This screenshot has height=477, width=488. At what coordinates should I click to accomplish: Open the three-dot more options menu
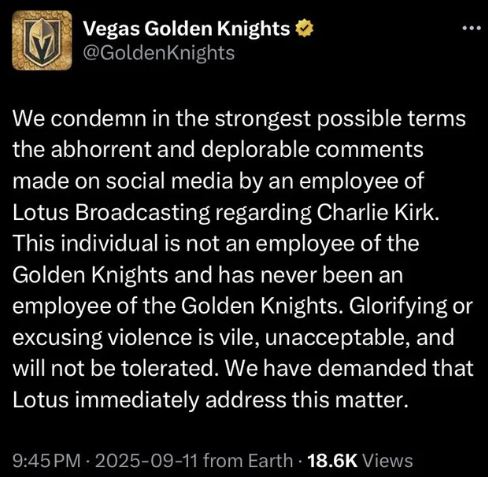click(x=472, y=28)
